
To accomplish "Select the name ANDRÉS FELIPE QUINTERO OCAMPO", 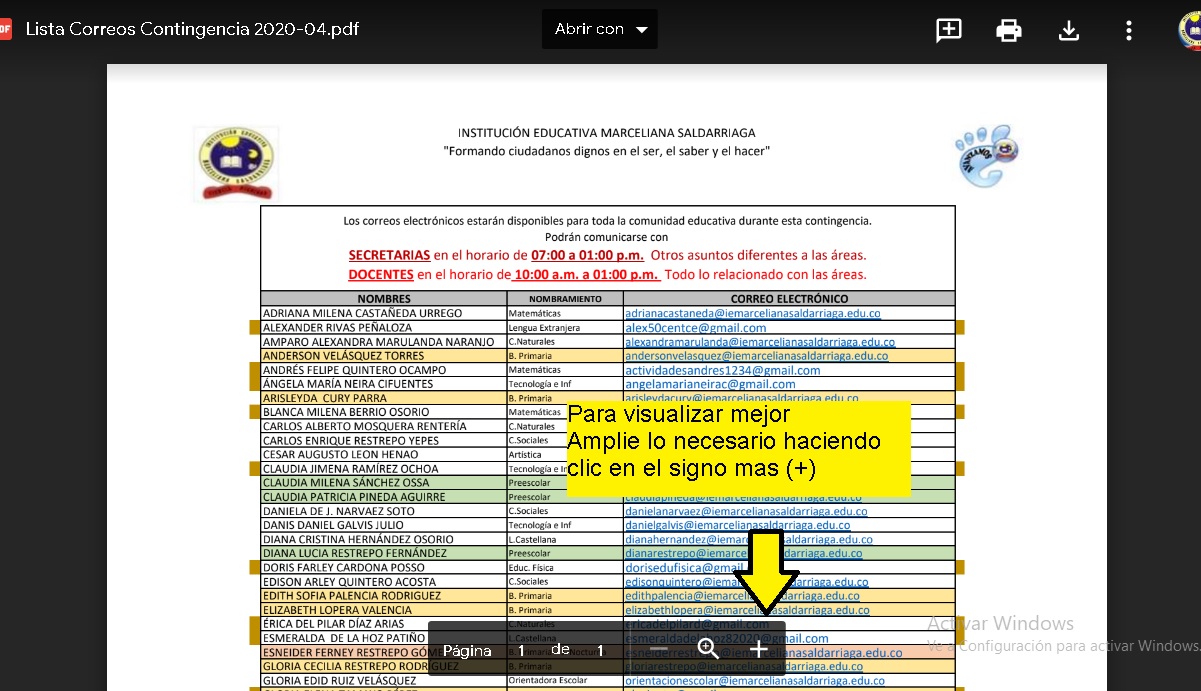I will [354, 370].
